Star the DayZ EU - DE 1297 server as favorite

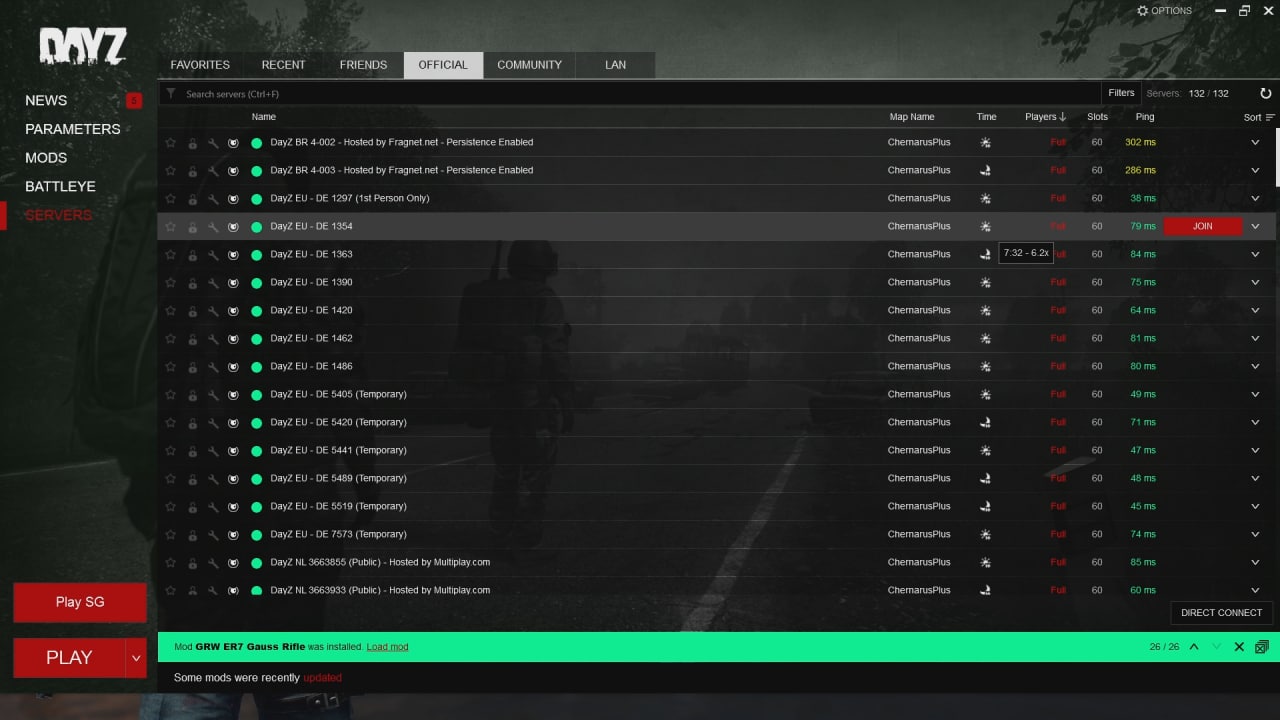pyautogui.click(x=170, y=198)
